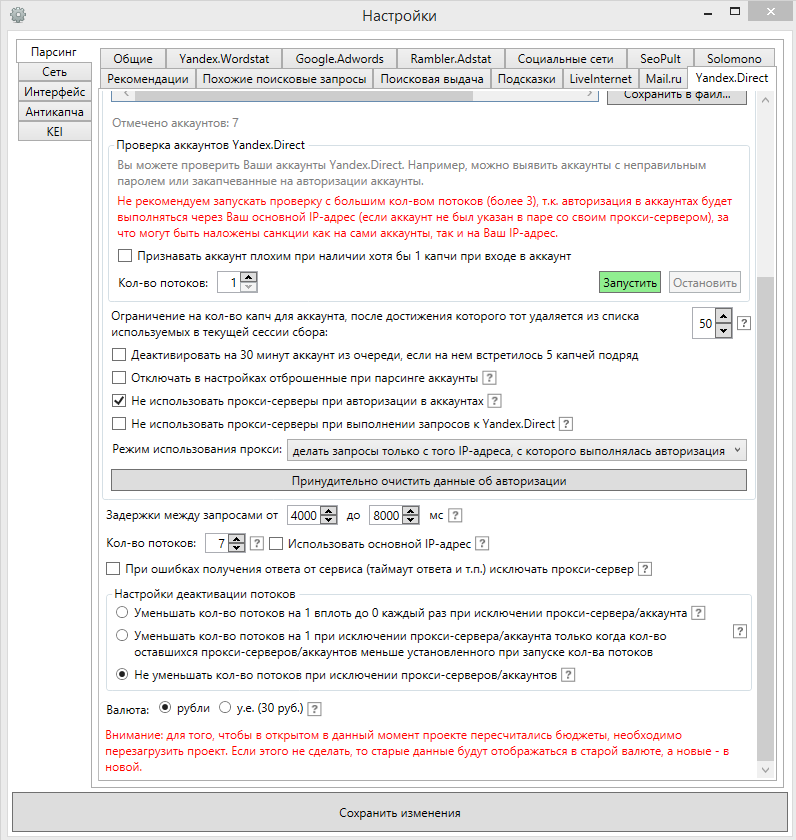Increase minimum delay 4000 value
Viewport: 796px width, 840px height.
tap(329, 511)
